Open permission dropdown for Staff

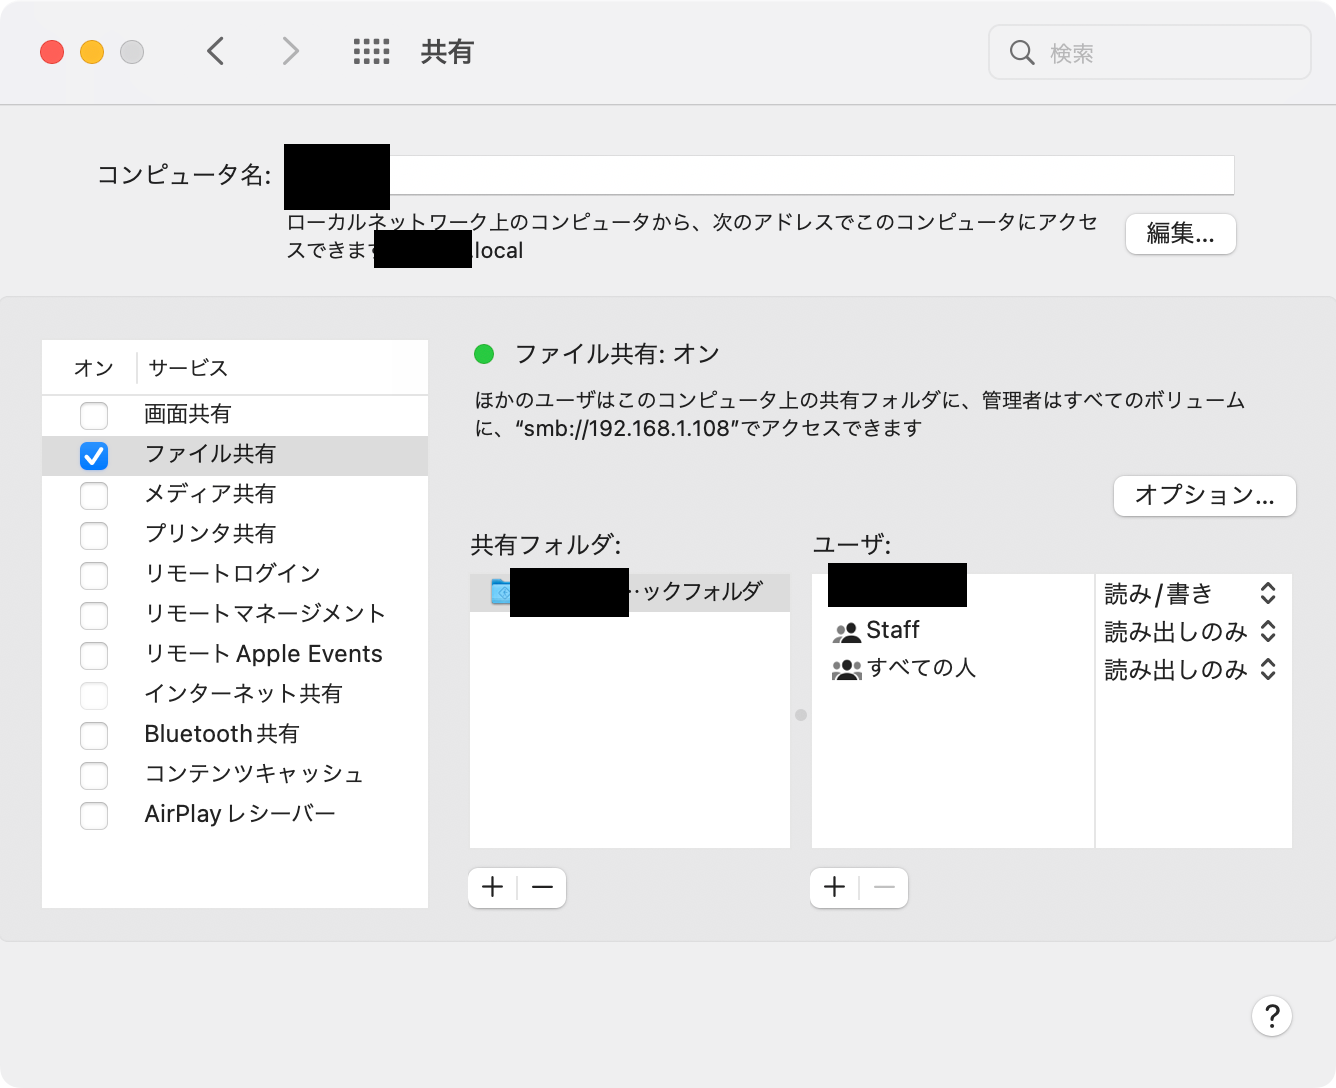pyautogui.click(x=1267, y=632)
